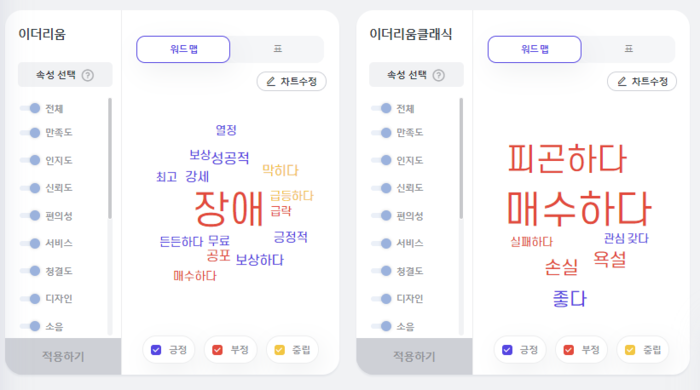Click the word 피곤하다 in 이더리움클래식 word cloud
Viewport: 700px width, 390px height.
coord(567,158)
